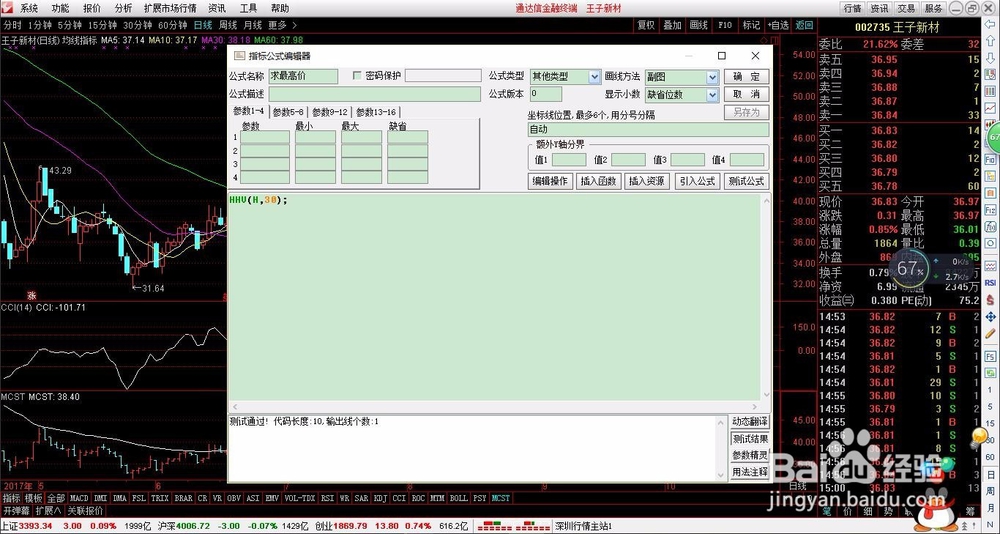Screen dimensions: 1000x534
Task: Select the BOLL indicator tab
Action: [458, 498]
